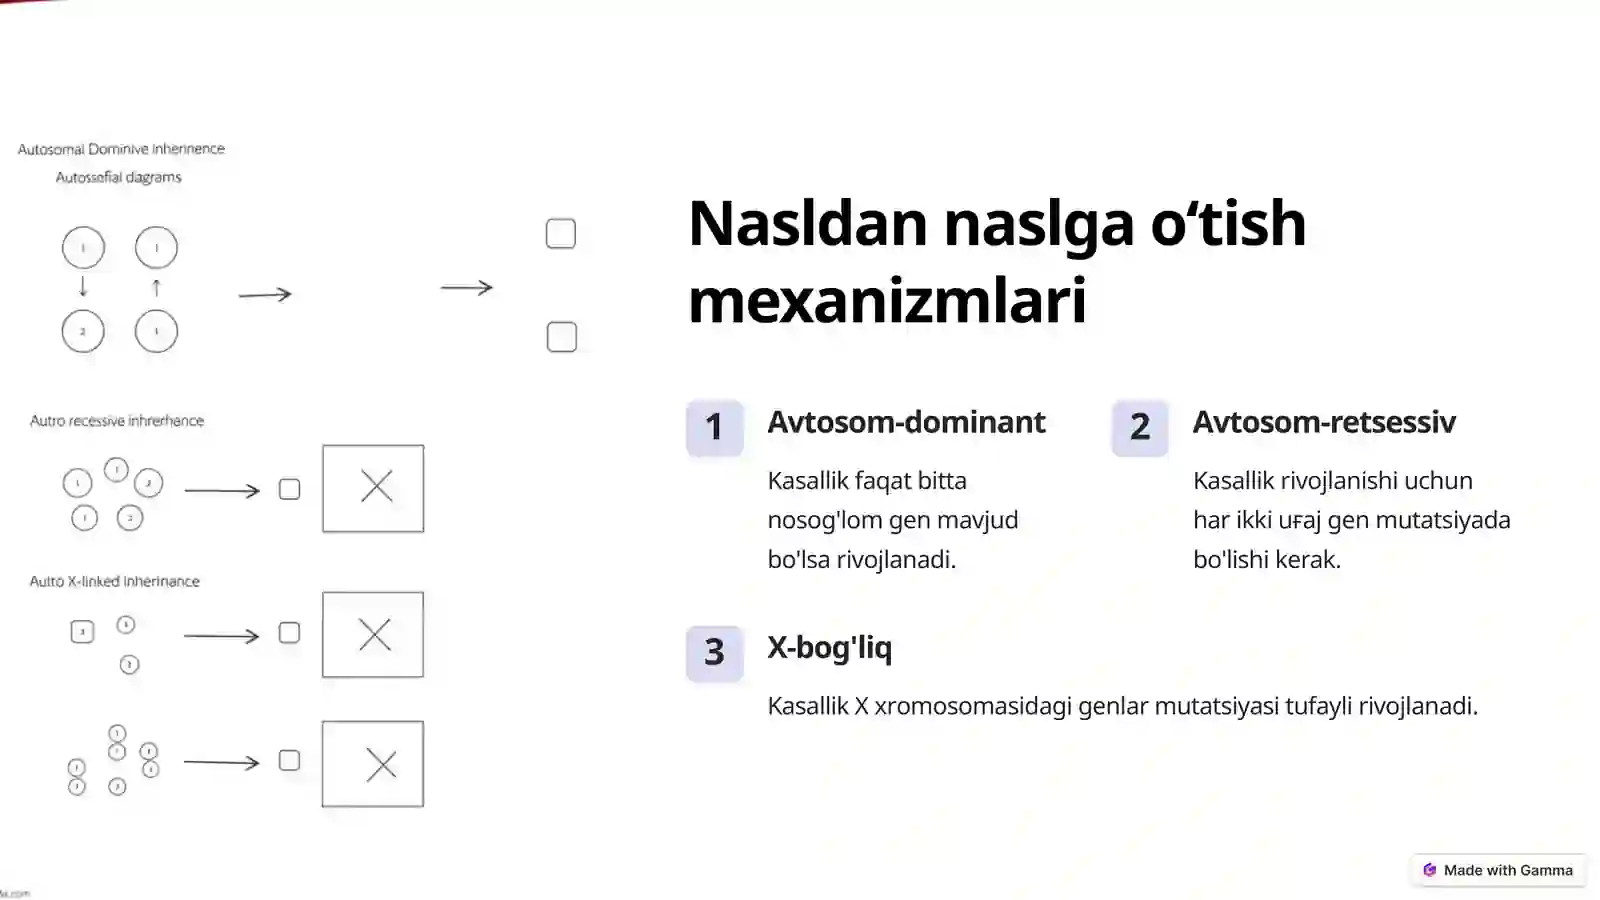The image size is (1600, 900).
Task: Click the slide title Nasldan naslga o'tish mexanizmlari
Action: tap(996, 261)
